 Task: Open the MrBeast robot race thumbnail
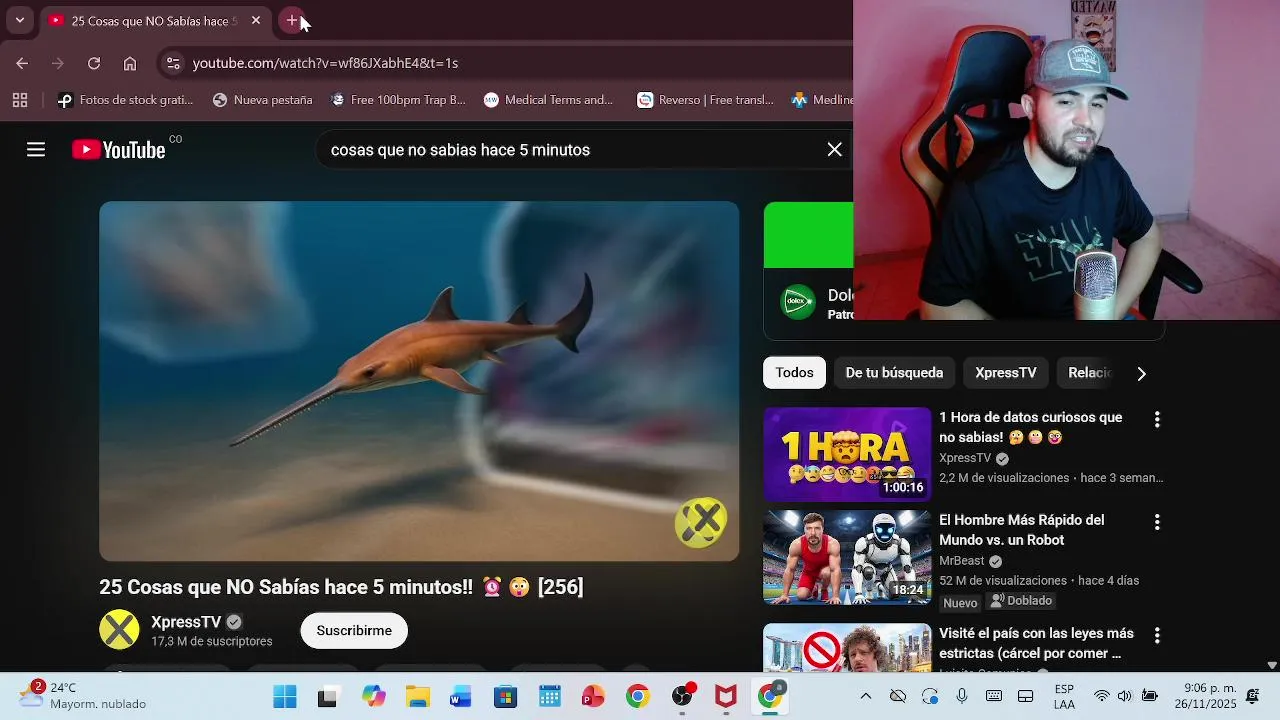click(847, 557)
